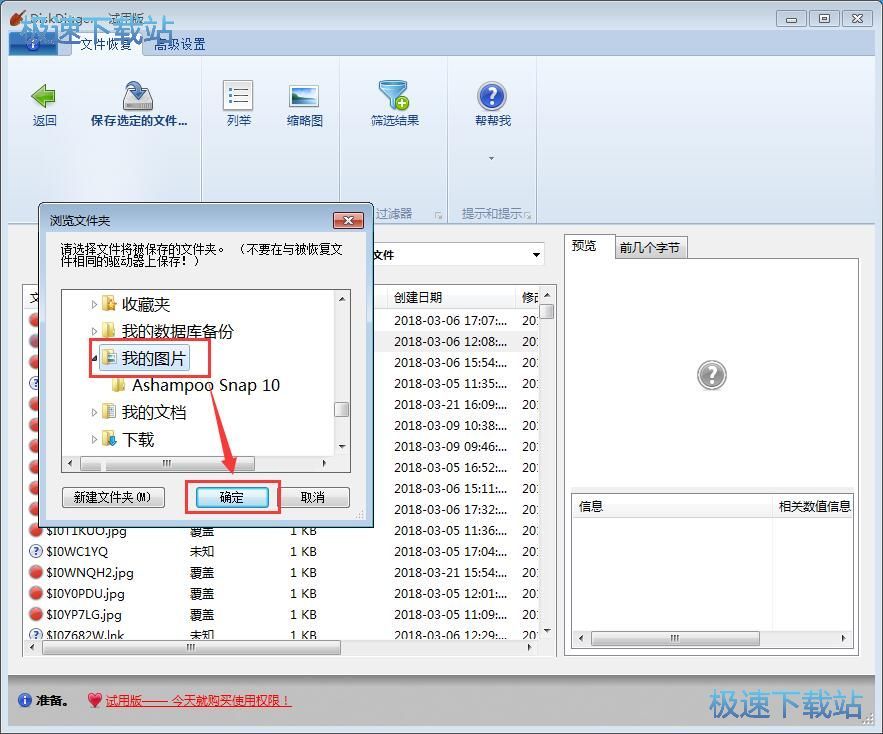Image resolution: width=883 pixels, height=734 pixels.
Task: Click the red status icon for $I0WNQH2.jpg
Action: click(x=35, y=572)
